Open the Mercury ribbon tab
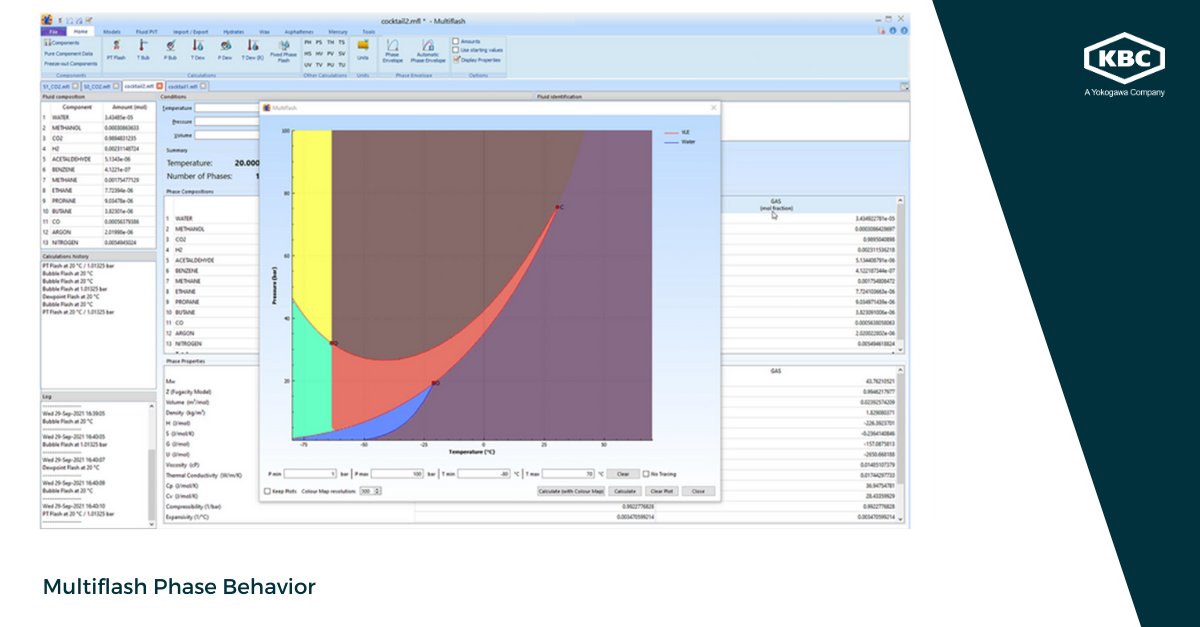Viewport: 1200px width, 627px height. click(338, 31)
